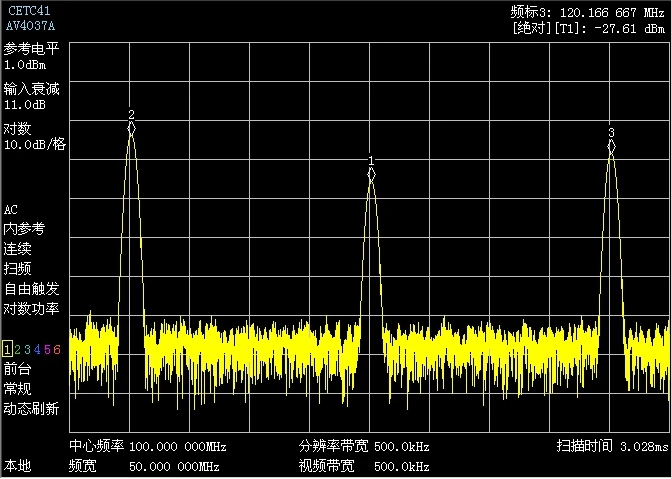Click the 连续 sweep mode text
Image resolution: width=671 pixels, height=479 pixels.
pyautogui.click(x=18, y=249)
